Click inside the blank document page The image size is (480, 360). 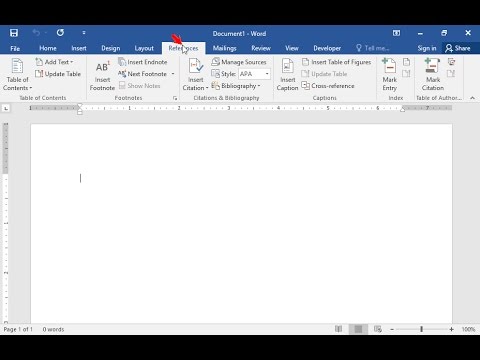click(x=241, y=223)
